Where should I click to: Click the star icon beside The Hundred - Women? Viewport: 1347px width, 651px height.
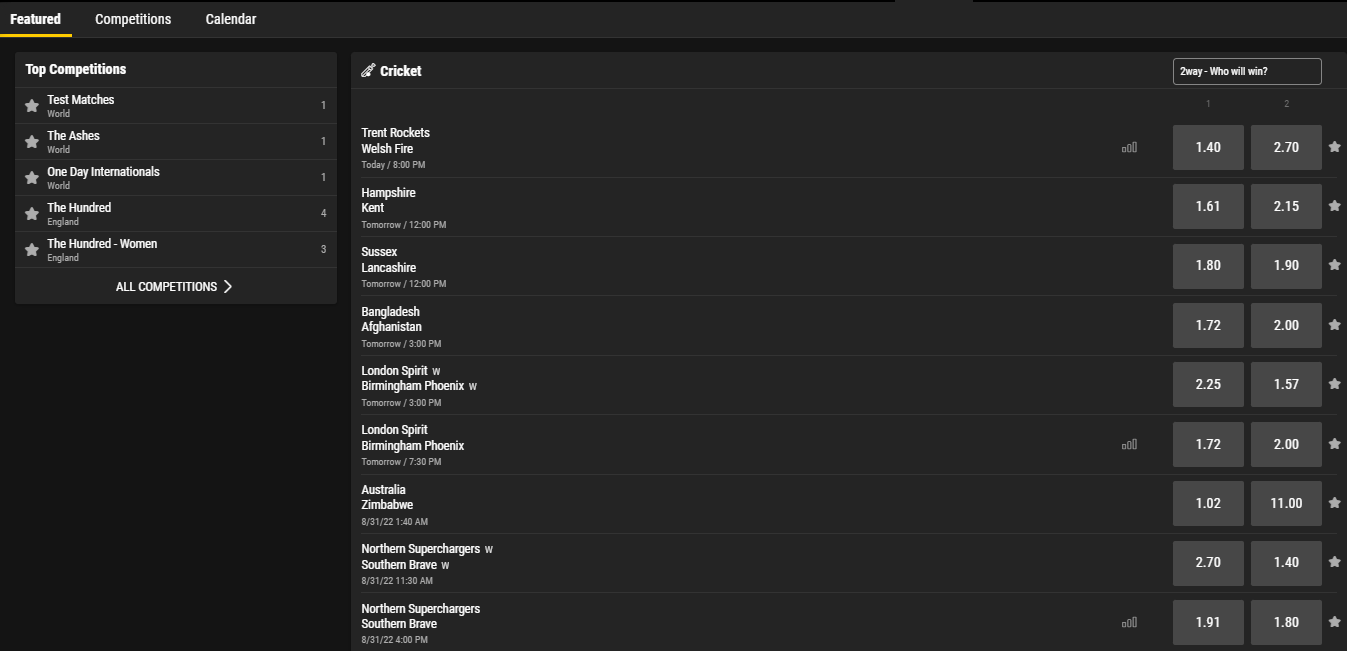click(30, 249)
